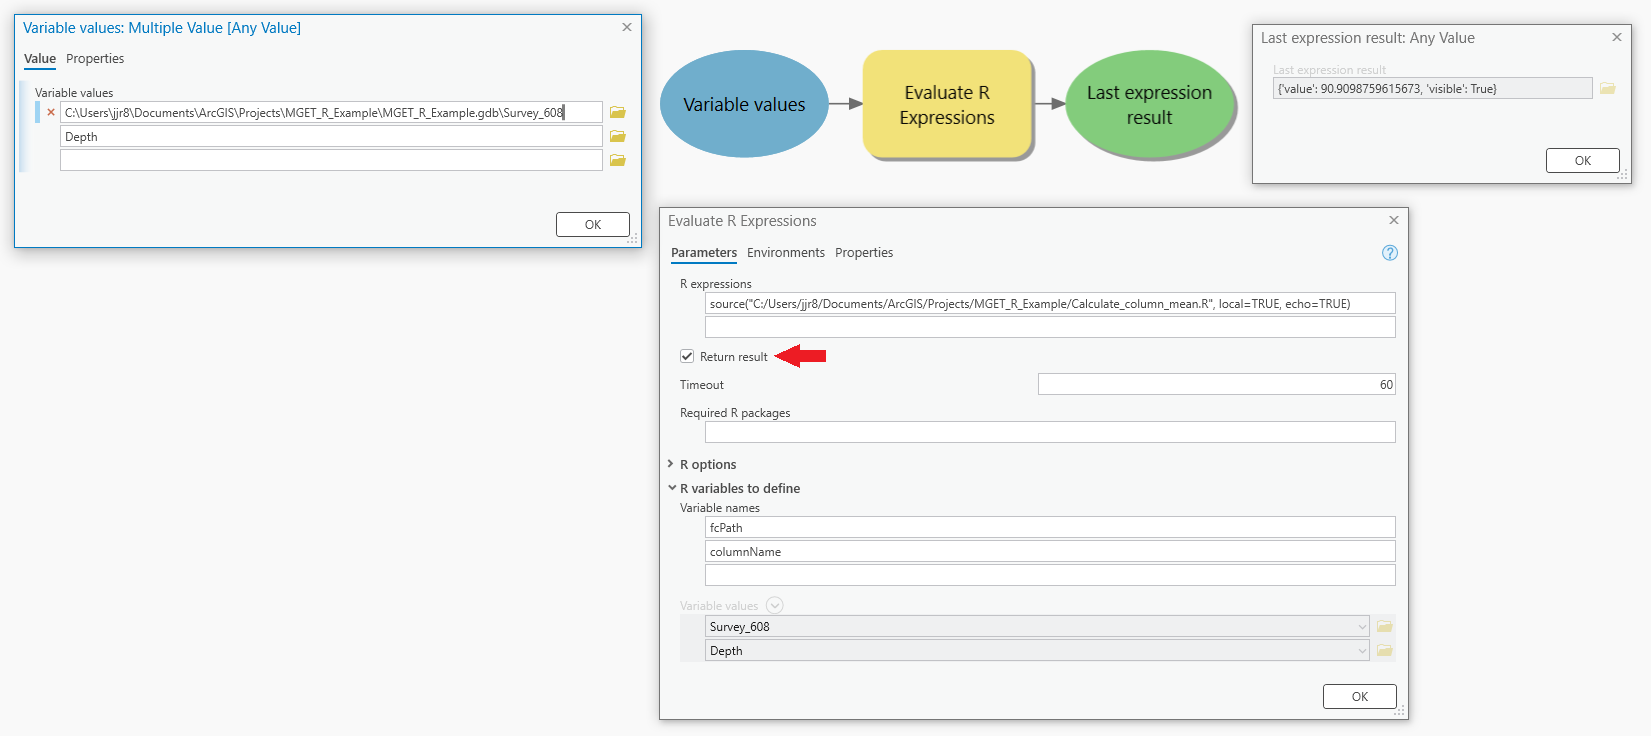The width and height of the screenshot is (1651, 736).
Task: Browse folder icon for empty variable value row
Action: [618, 160]
